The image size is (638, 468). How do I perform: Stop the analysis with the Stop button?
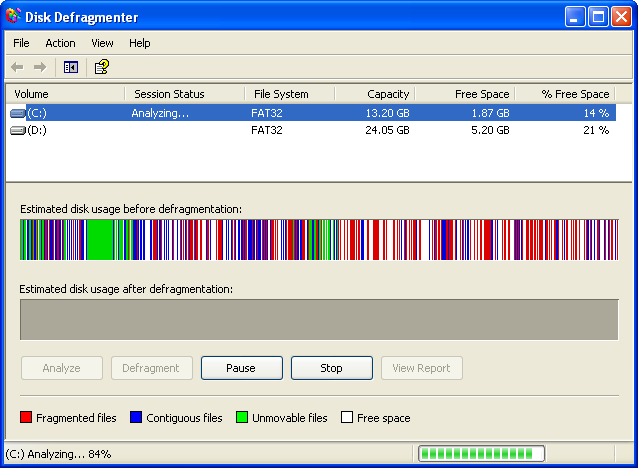[x=332, y=368]
